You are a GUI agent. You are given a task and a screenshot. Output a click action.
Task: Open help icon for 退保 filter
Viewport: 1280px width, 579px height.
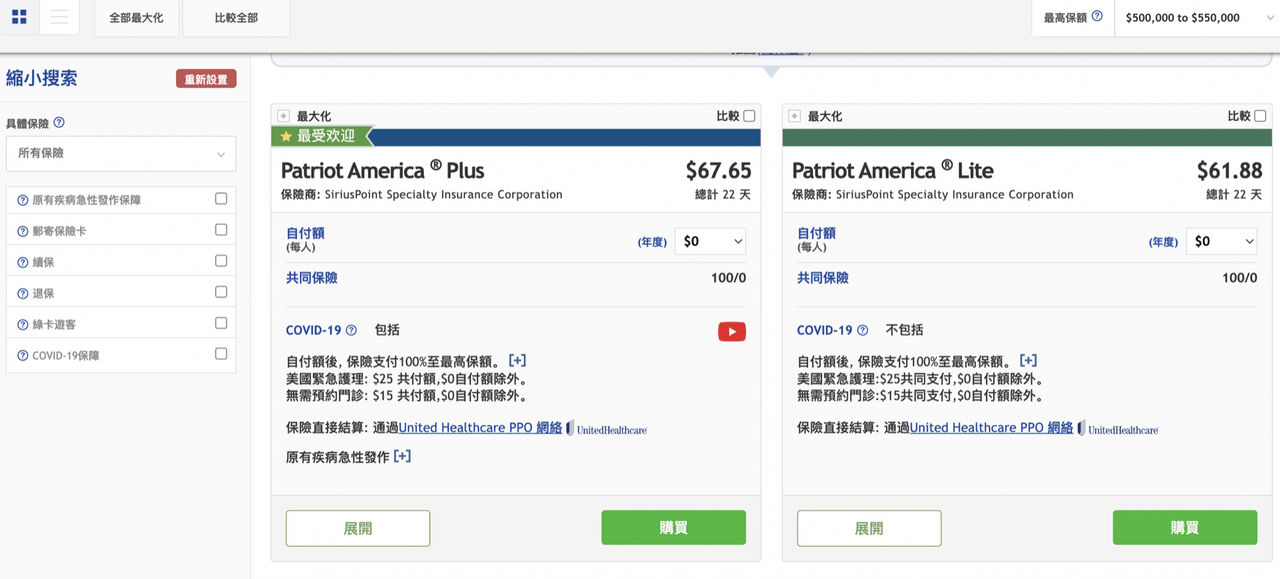pos(23,294)
